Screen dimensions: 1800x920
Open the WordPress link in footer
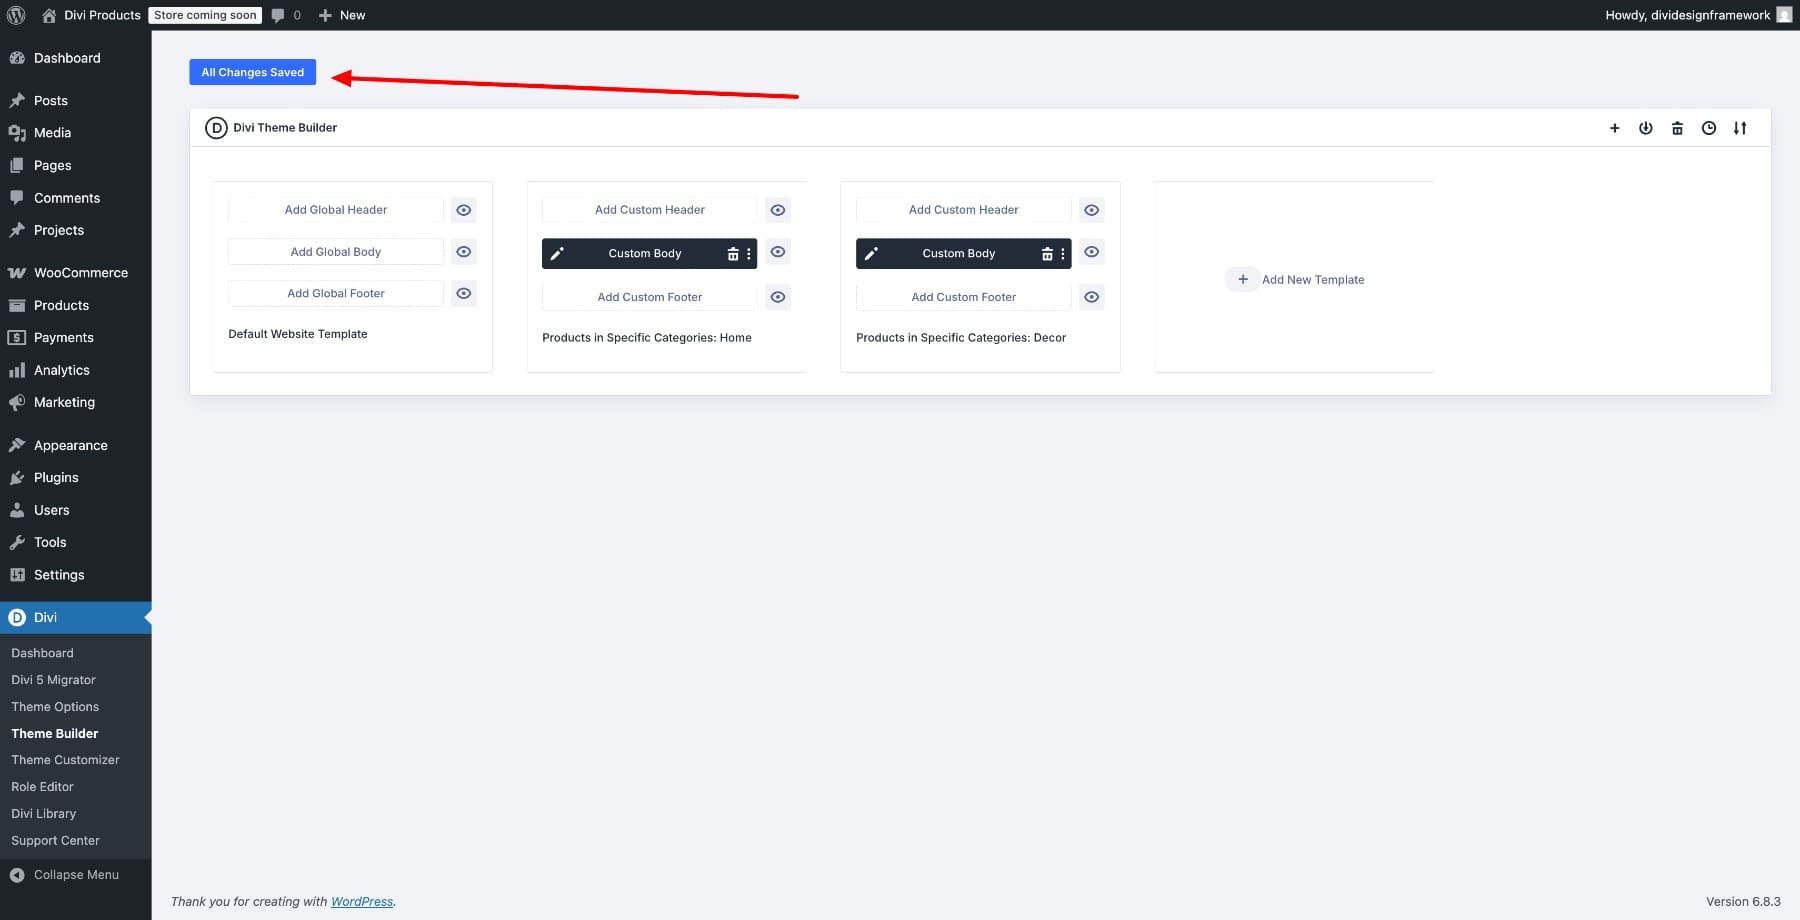click(362, 902)
